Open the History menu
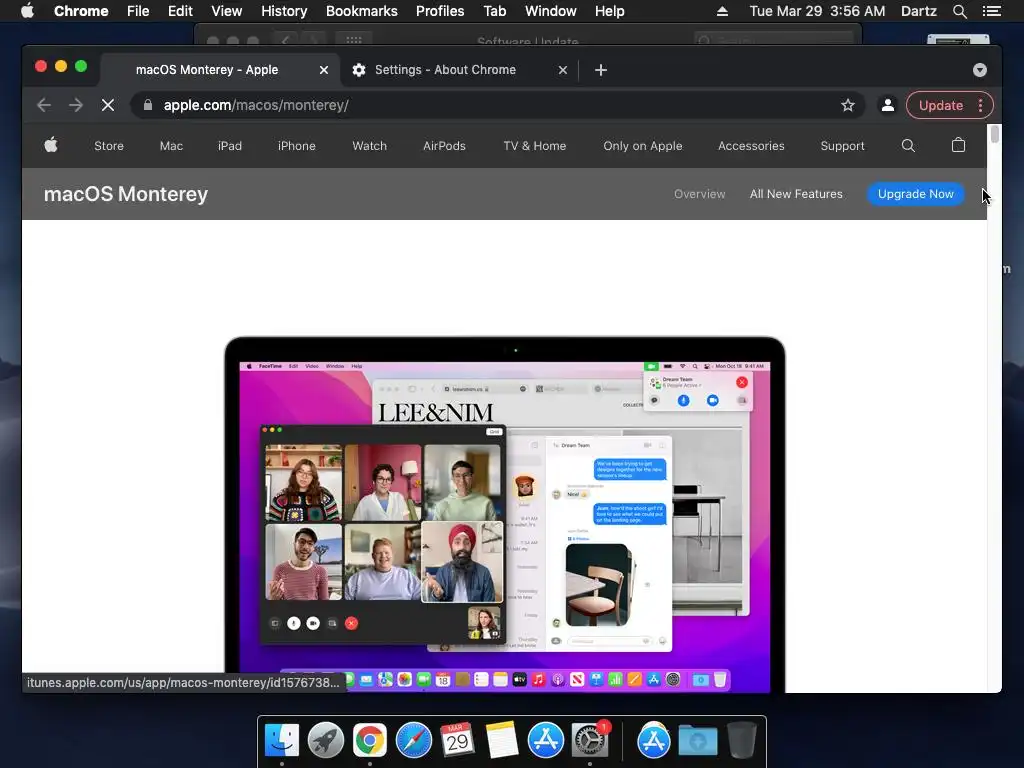 (x=284, y=11)
